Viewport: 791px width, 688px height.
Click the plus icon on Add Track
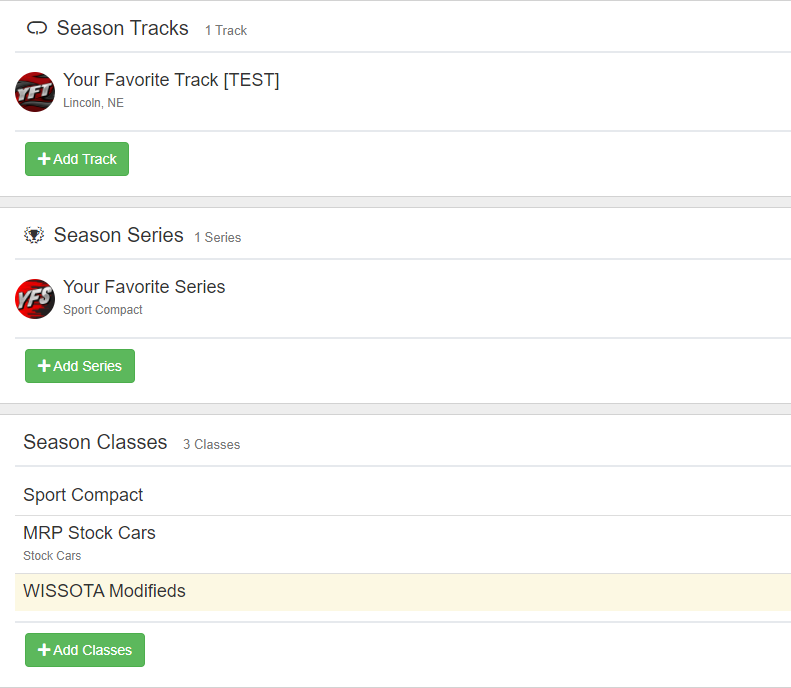[x=44, y=159]
